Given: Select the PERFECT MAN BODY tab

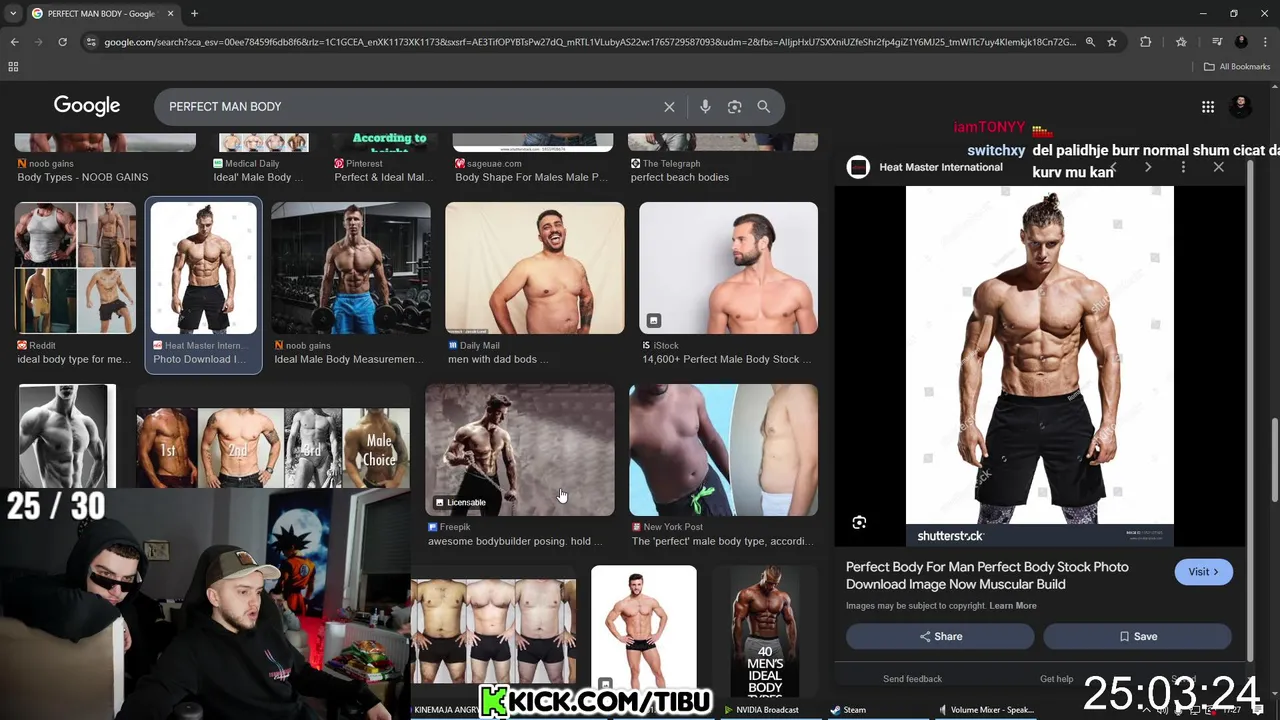Looking at the screenshot, I should pos(100,14).
